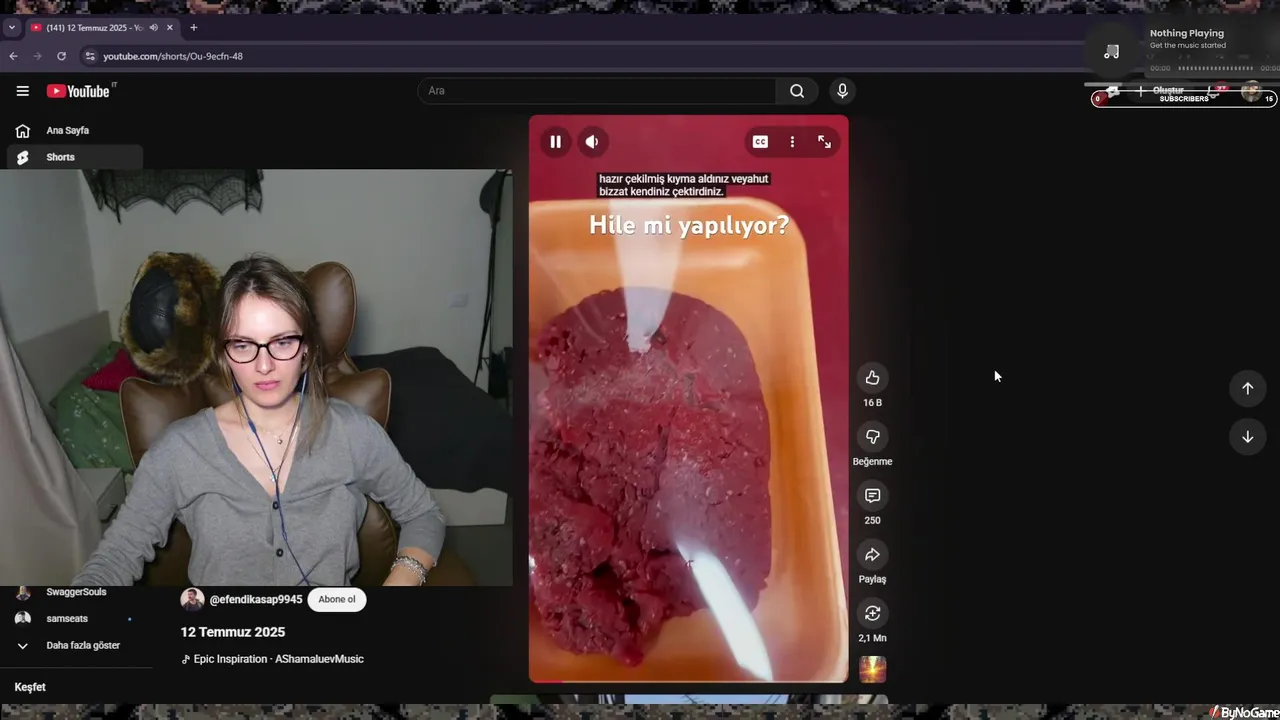Click the search magnifier button
The height and width of the screenshot is (720, 1280).
pyautogui.click(x=797, y=91)
